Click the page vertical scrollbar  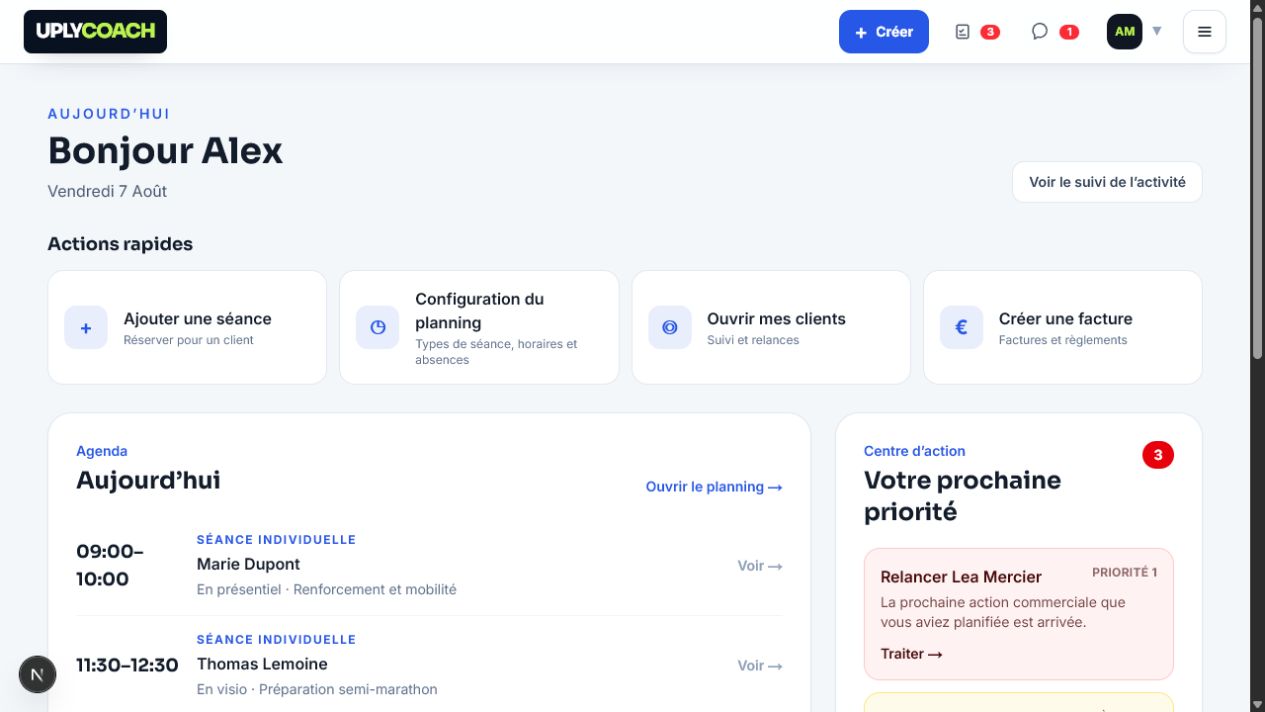tap(1257, 189)
